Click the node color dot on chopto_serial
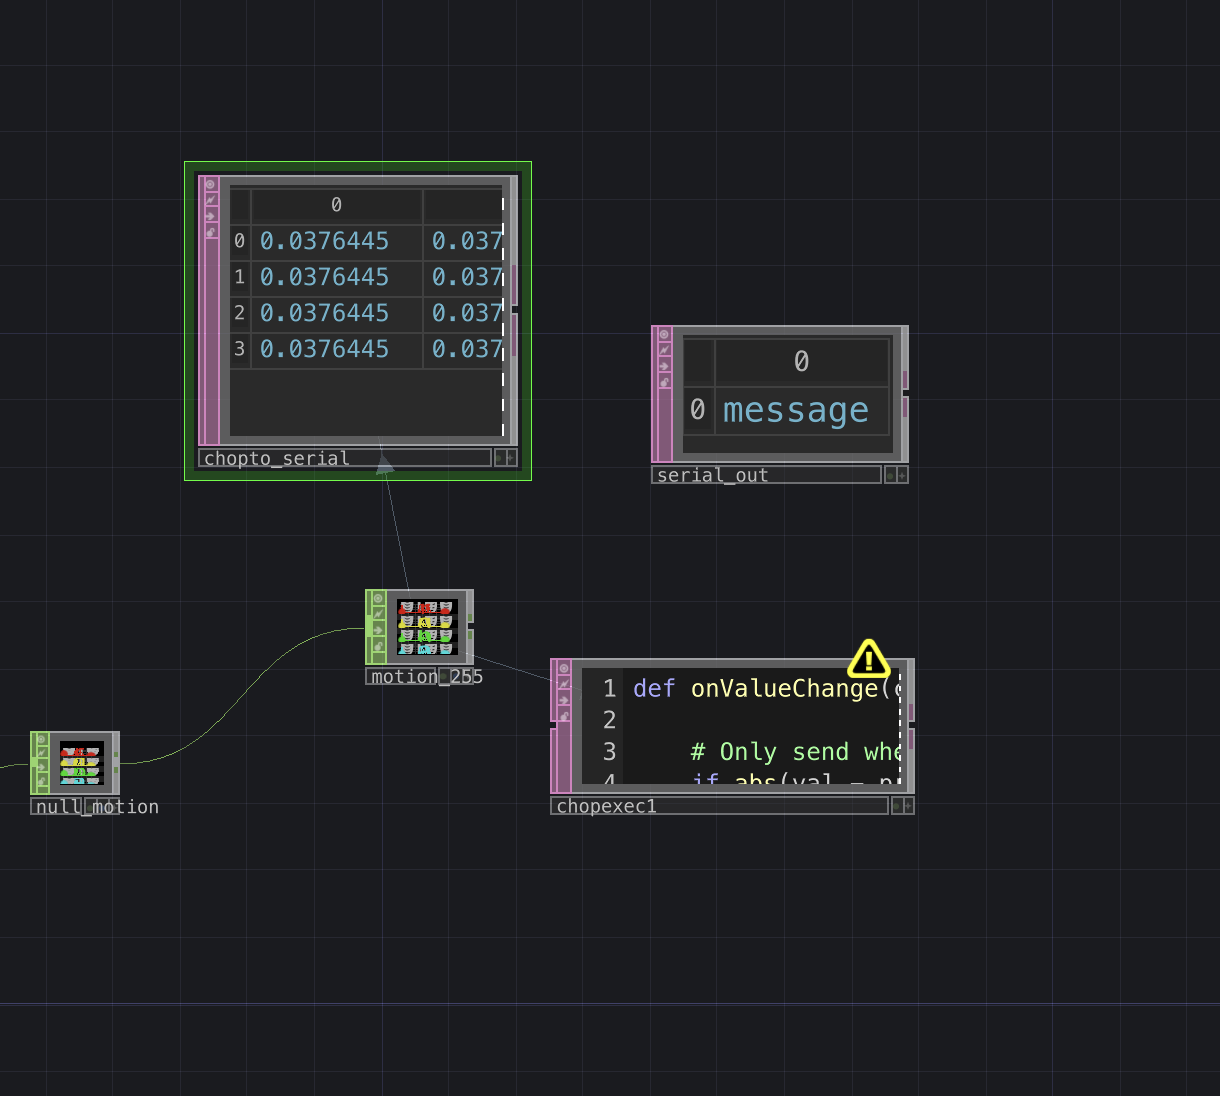Image resolution: width=1220 pixels, height=1096 pixels. click(x=498, y=458)
